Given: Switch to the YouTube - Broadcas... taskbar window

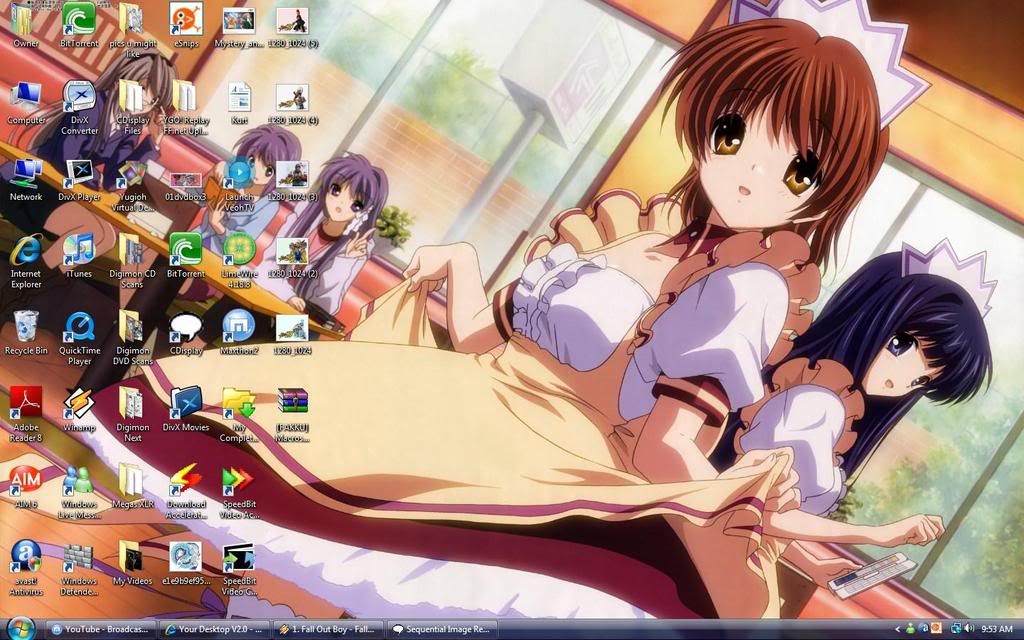Looking at the screenshot, I should tap(100, 630).
